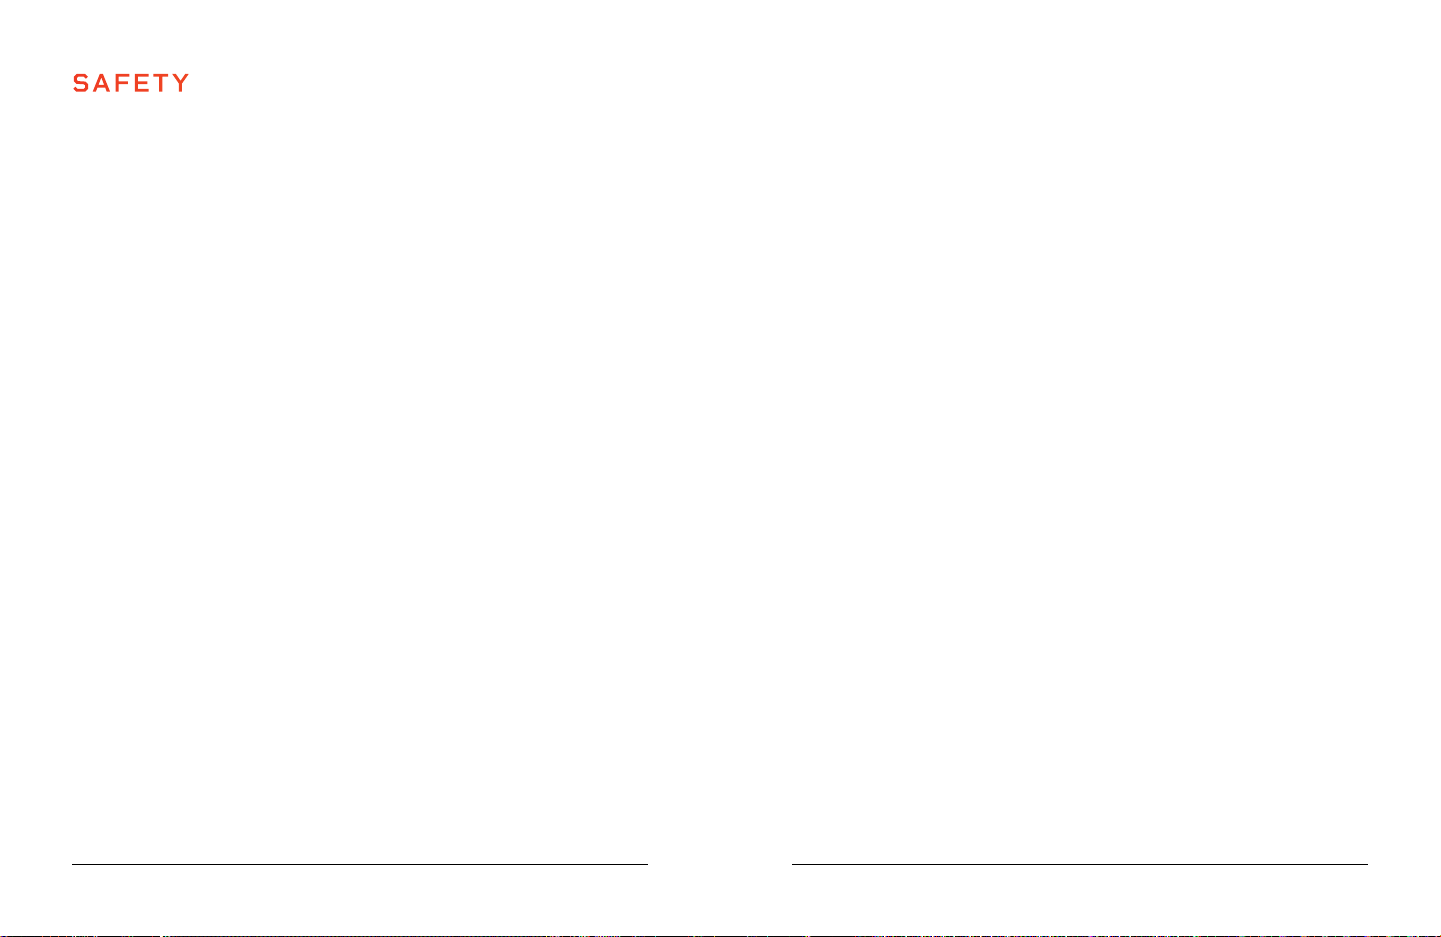Image resolution: width=1441 pixels, height=937 pixels.
Task: Click the red SAFETY heading
Action: point(131,83)
